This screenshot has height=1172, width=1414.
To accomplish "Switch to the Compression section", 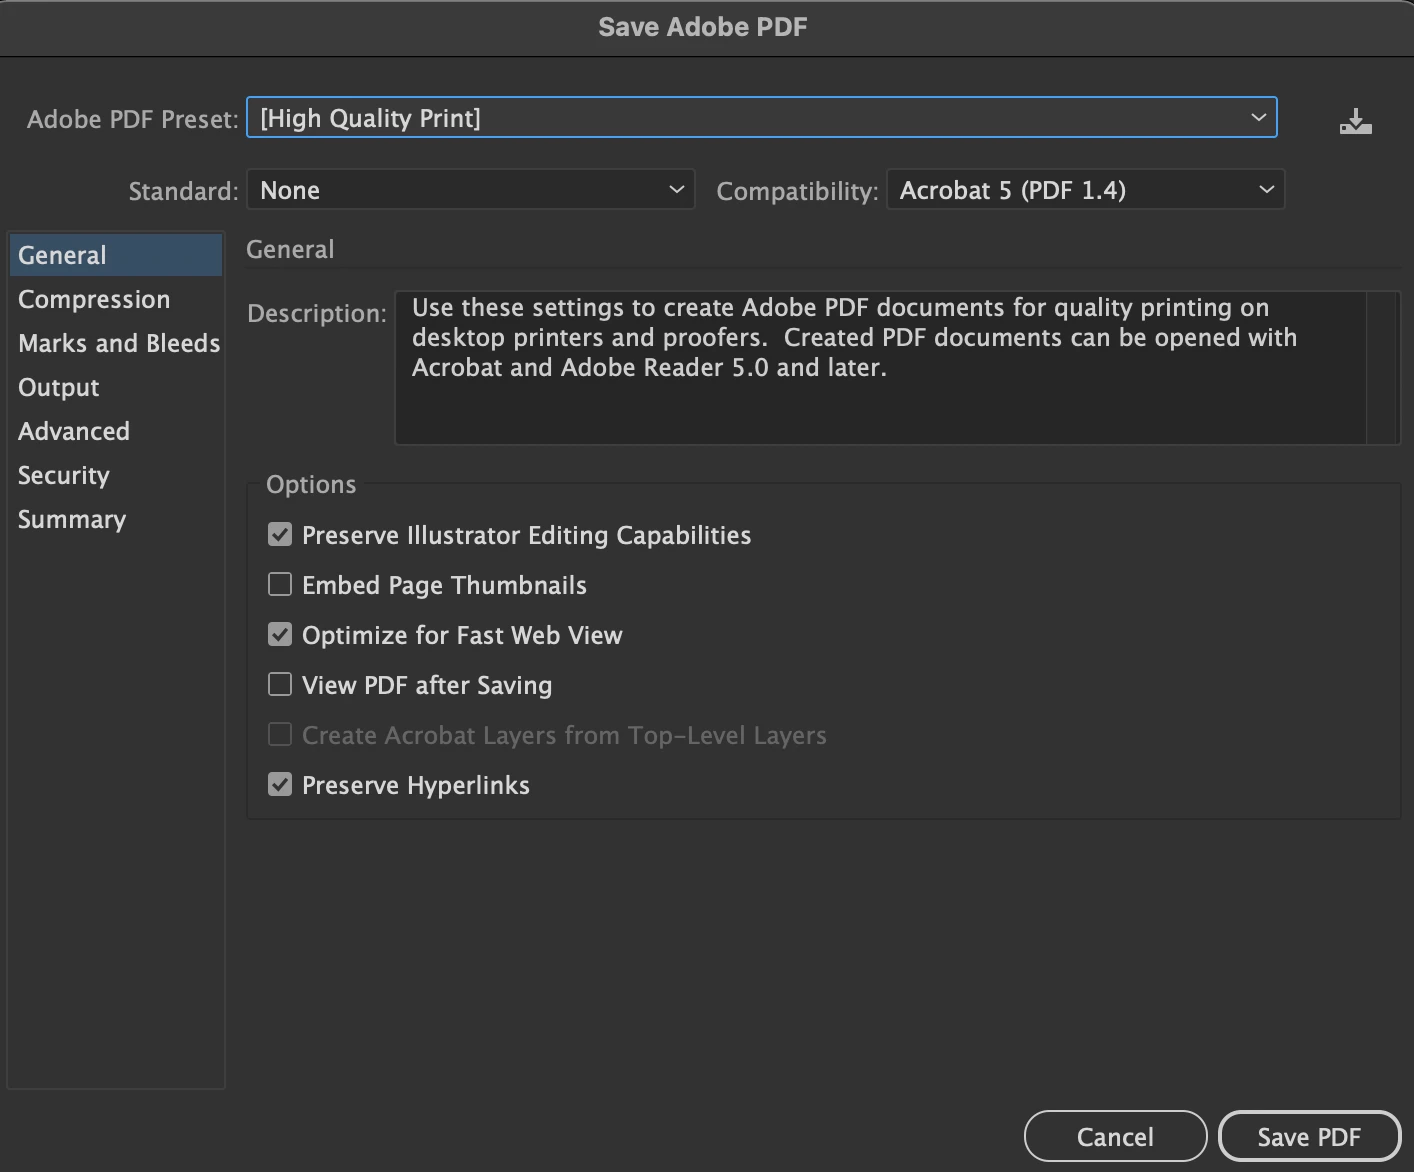I will 115,299.
